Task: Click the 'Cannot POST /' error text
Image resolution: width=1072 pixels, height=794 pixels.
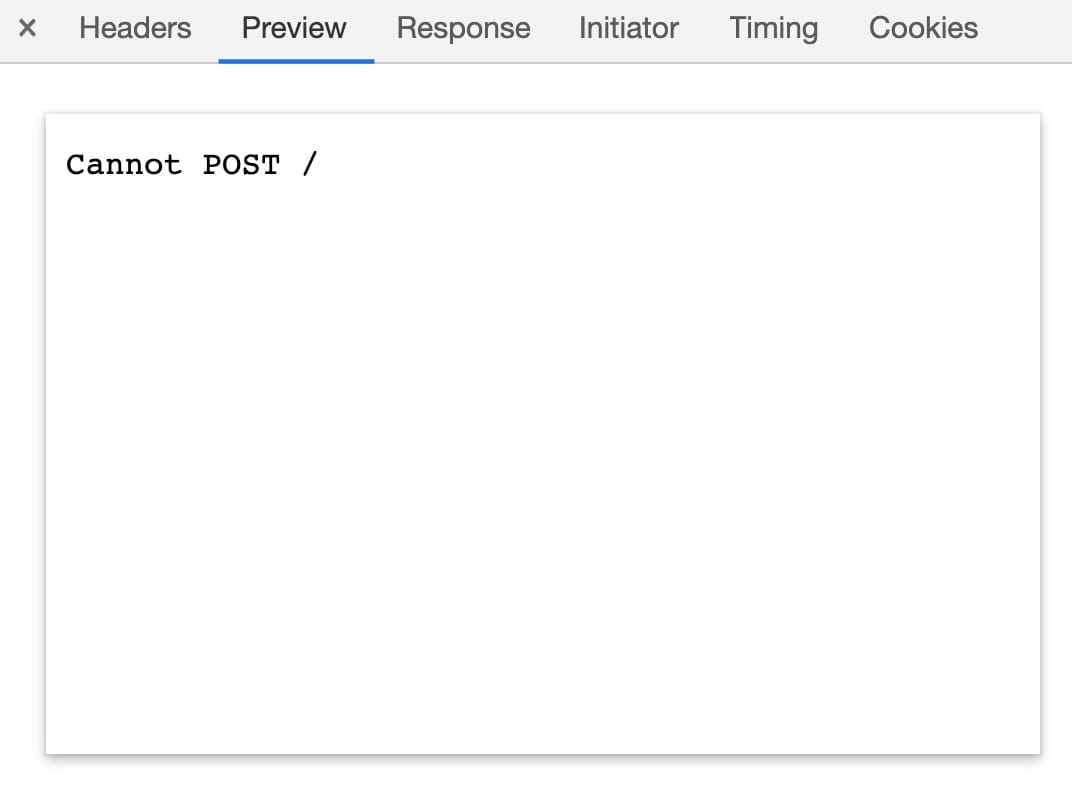Action: pos(191,165)
